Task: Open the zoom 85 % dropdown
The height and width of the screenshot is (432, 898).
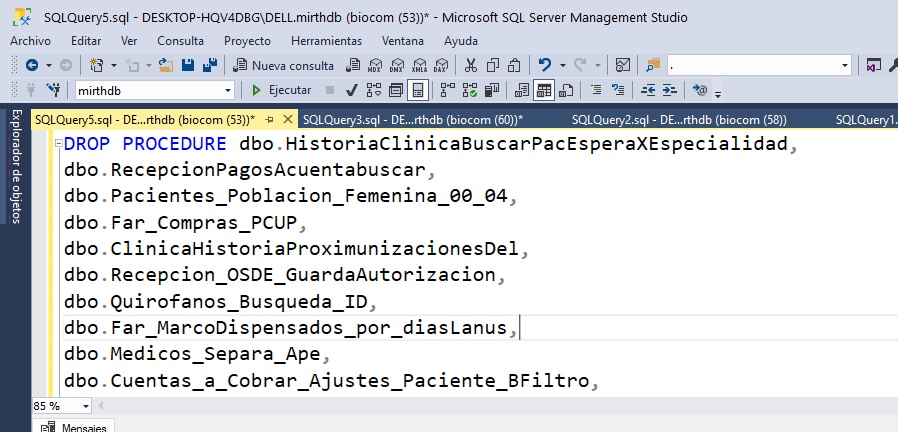Action: tap(86, 406)
